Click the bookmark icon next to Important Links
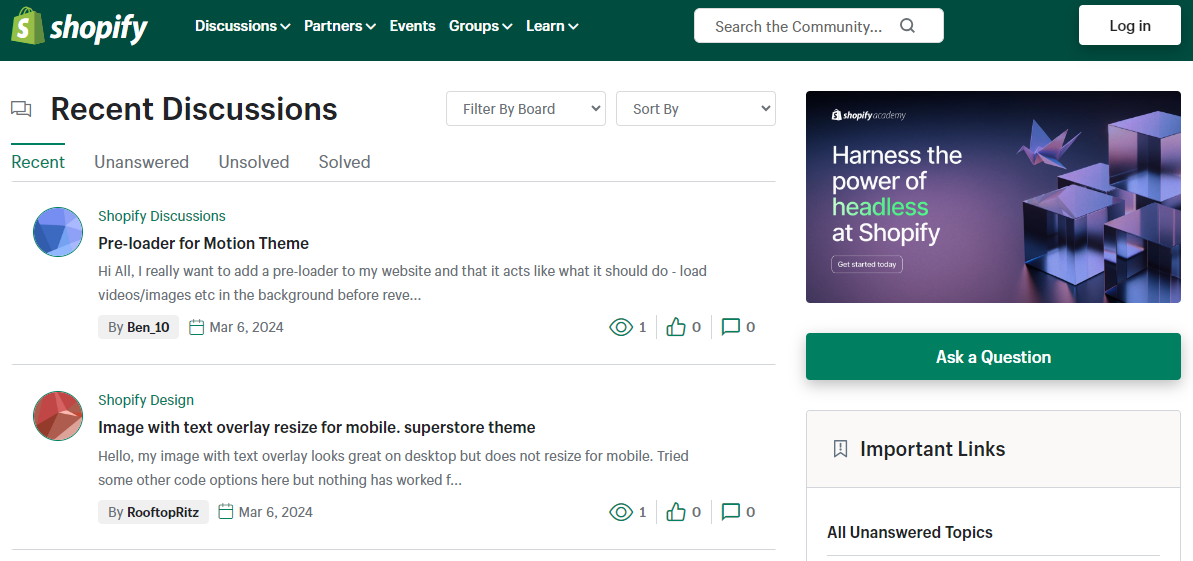1193x561 pixels. coord(840,449)
